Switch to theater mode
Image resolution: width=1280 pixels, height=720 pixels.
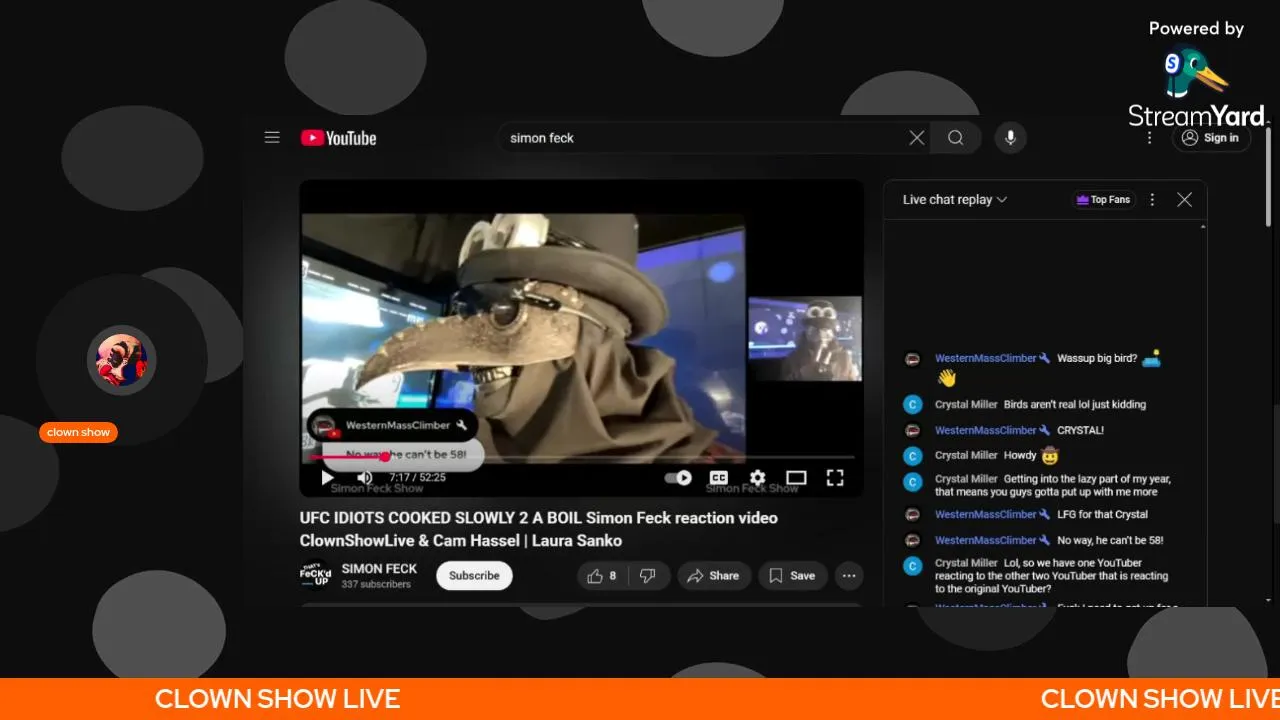tap(796, 478)
